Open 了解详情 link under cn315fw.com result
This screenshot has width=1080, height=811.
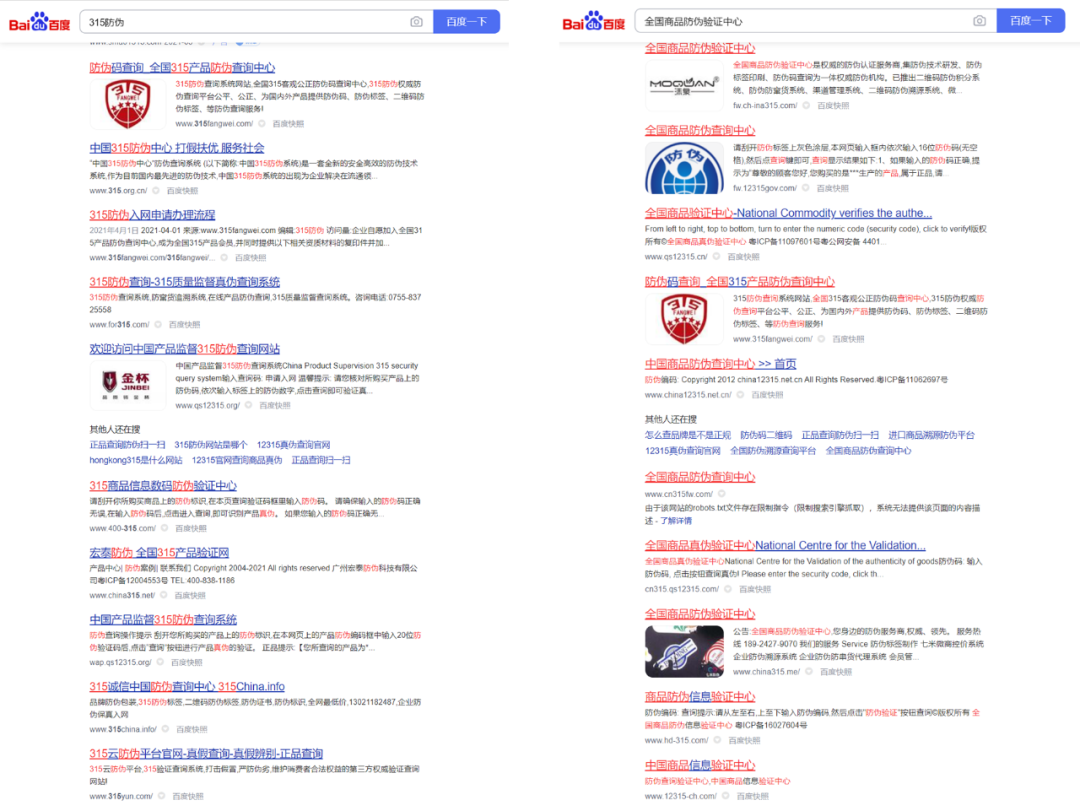point(675,521)
